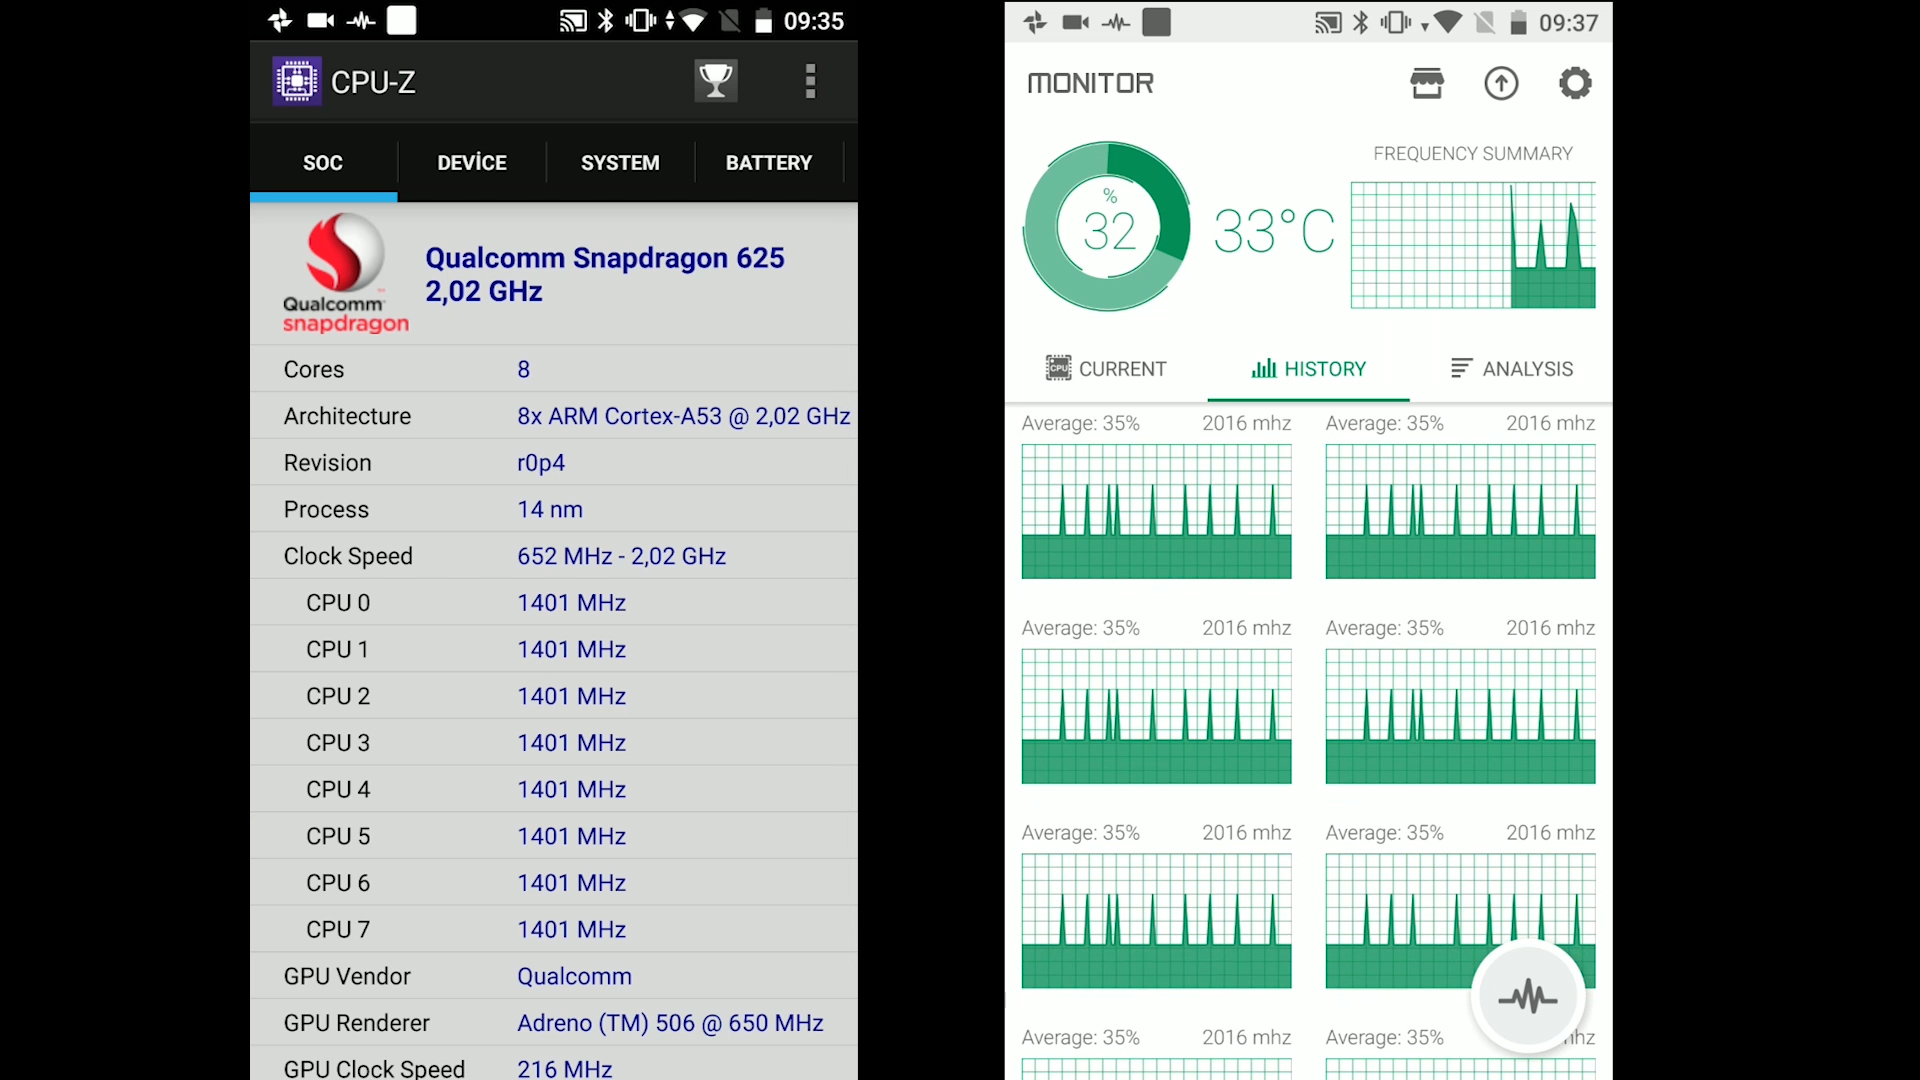This screenshot has height=1080, width=1920.
Task: Switch to SOC tab in CPU-Z
Action: click(322, 161)
